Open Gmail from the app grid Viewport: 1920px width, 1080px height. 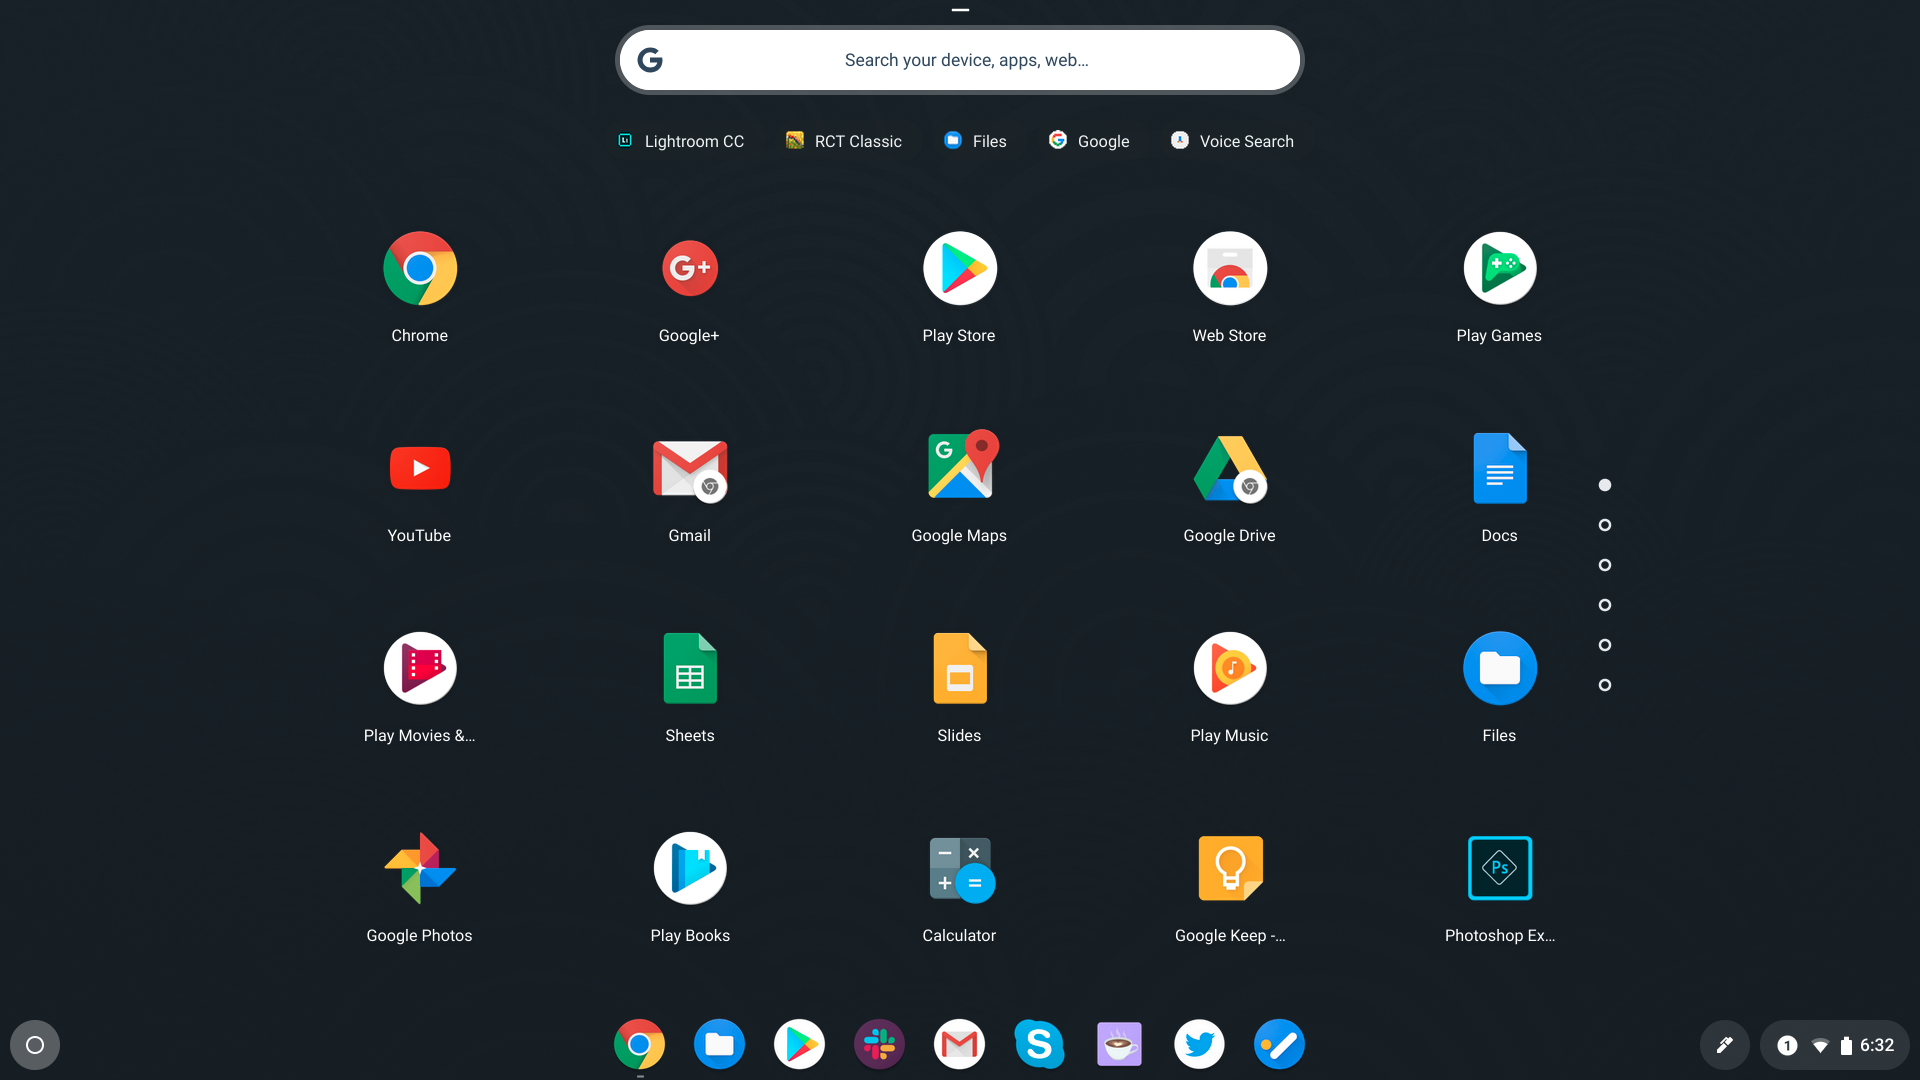coord(689,468)
